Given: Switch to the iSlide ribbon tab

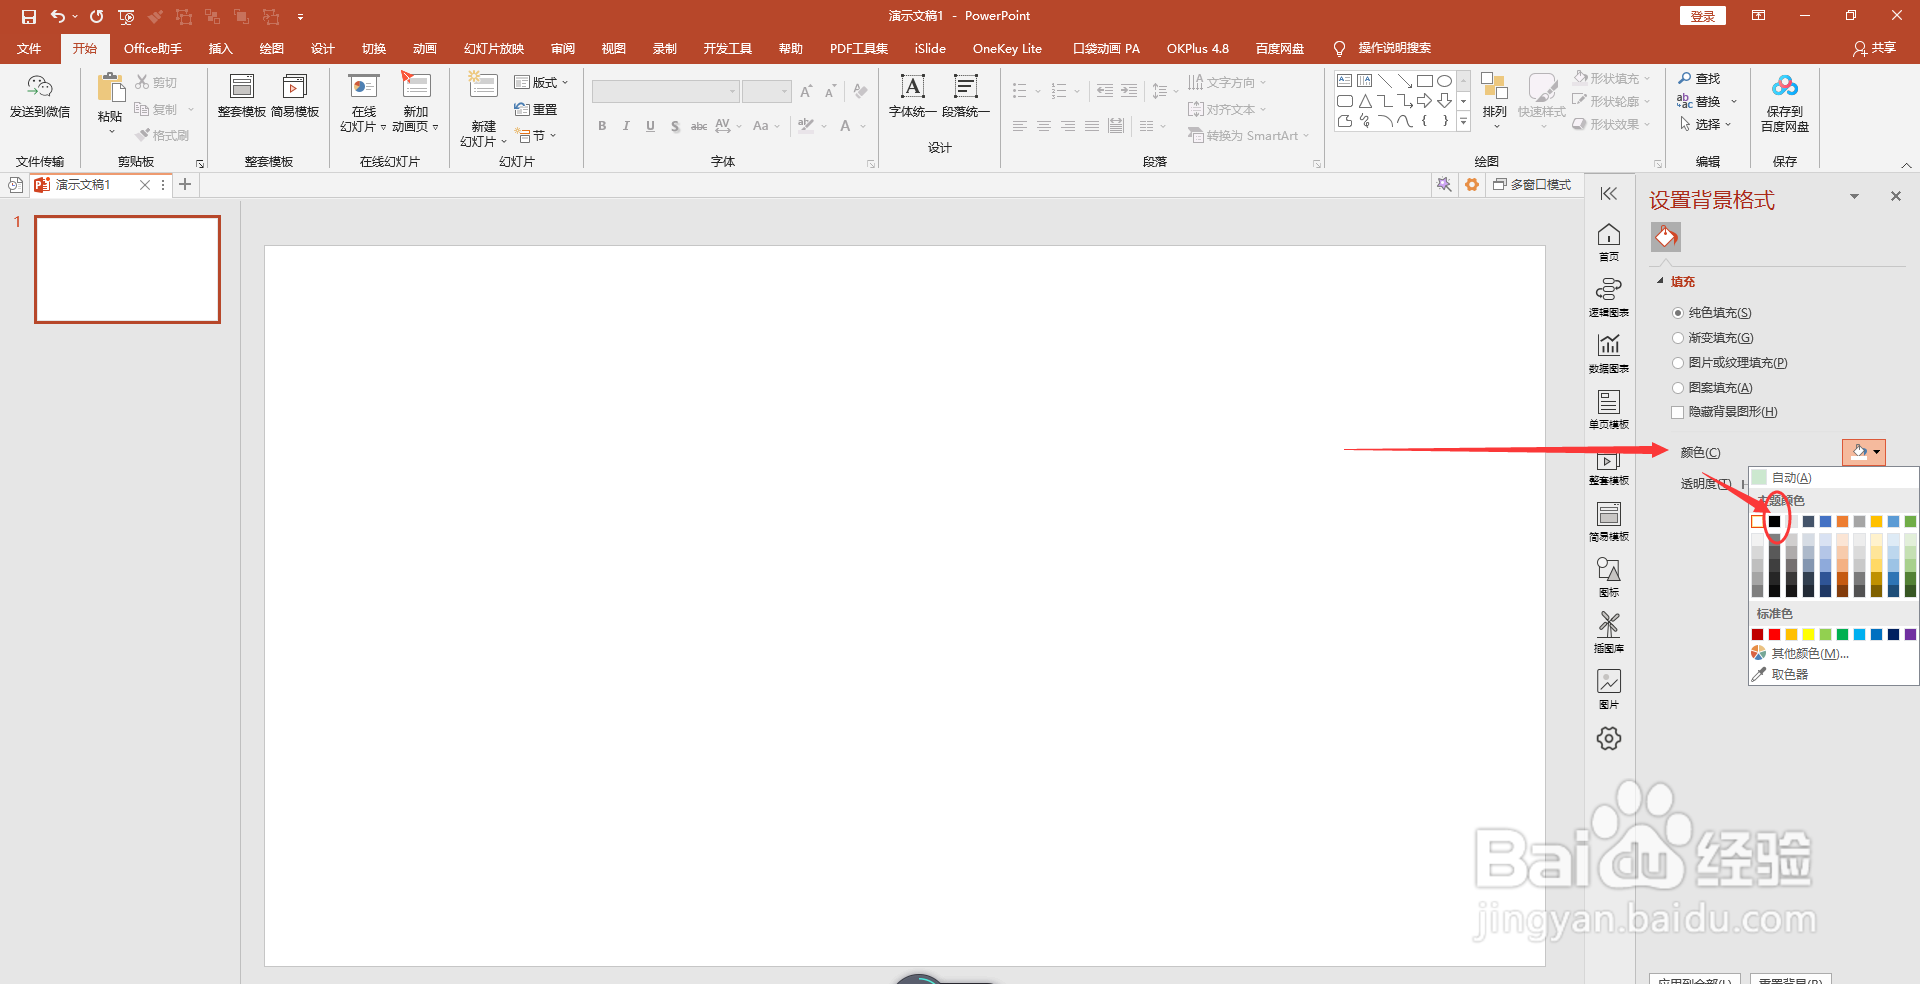Looking at the screenshot, I should pyautogui.click(x=930, y=48).
